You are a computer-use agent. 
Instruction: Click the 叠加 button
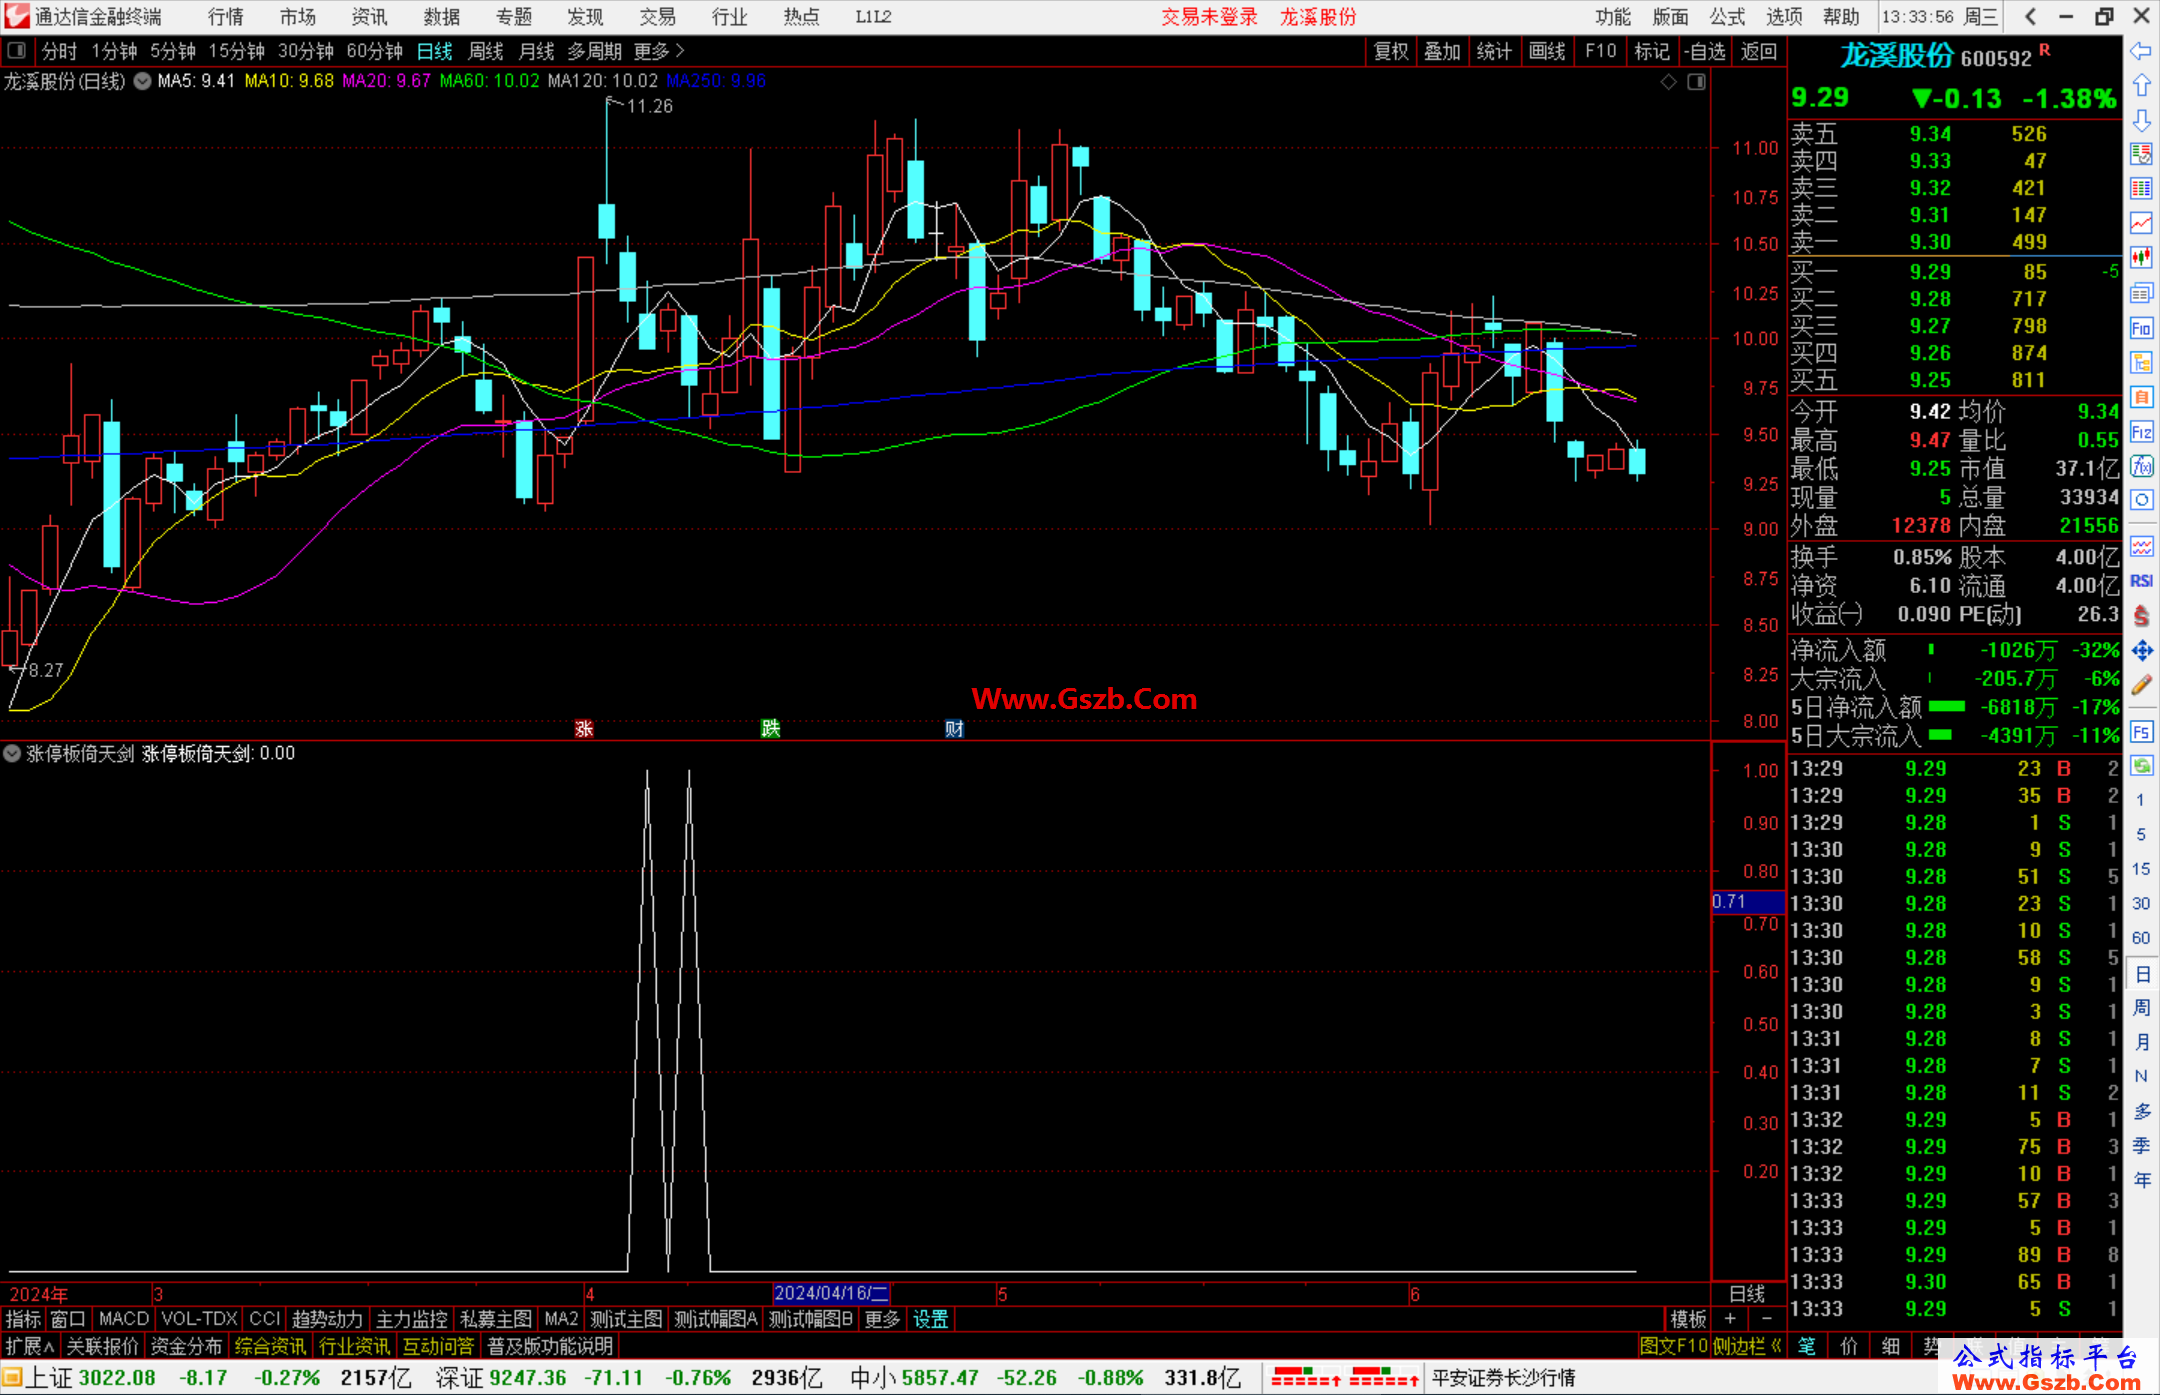[x=1443, y=51]
